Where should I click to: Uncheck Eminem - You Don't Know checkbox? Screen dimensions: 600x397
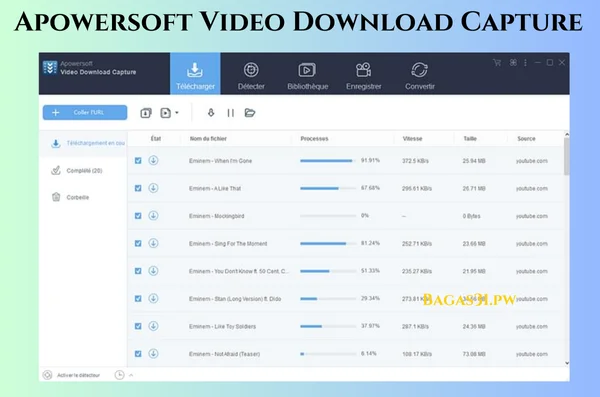pos(138,271)
